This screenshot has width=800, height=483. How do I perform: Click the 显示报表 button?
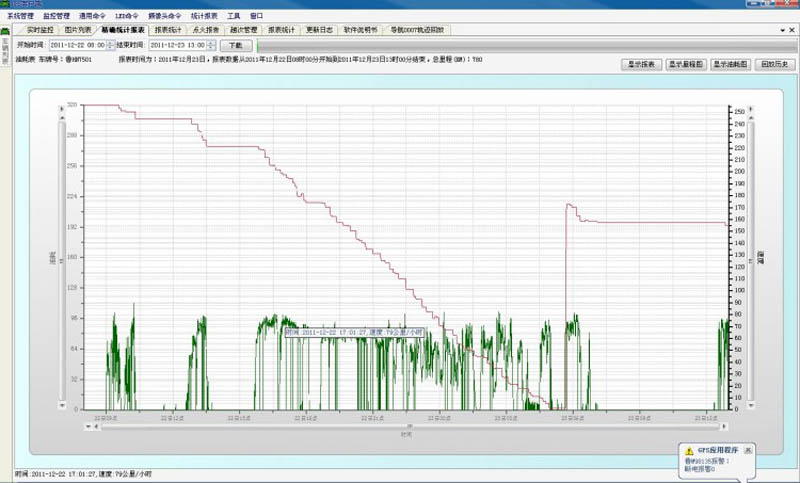pos(641,64)
